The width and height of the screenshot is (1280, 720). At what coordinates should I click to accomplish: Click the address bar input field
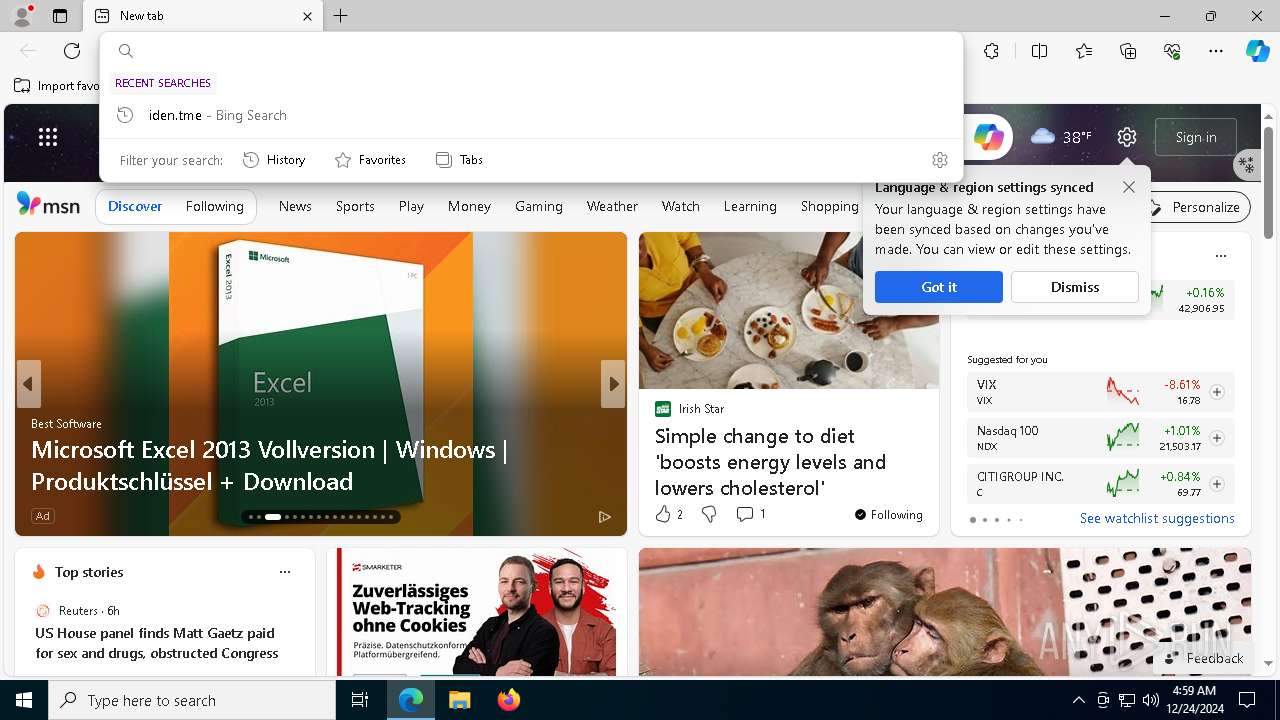(531, 51)
